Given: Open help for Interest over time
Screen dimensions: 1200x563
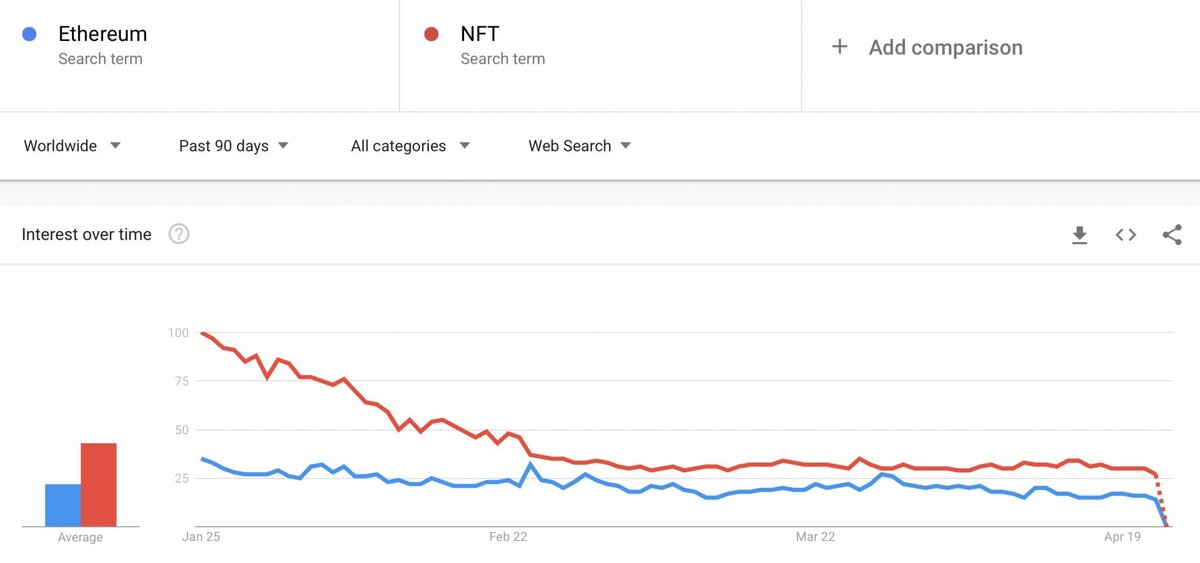Looking at the screenshot, I should pyautogui.click(x=179, y=235).
